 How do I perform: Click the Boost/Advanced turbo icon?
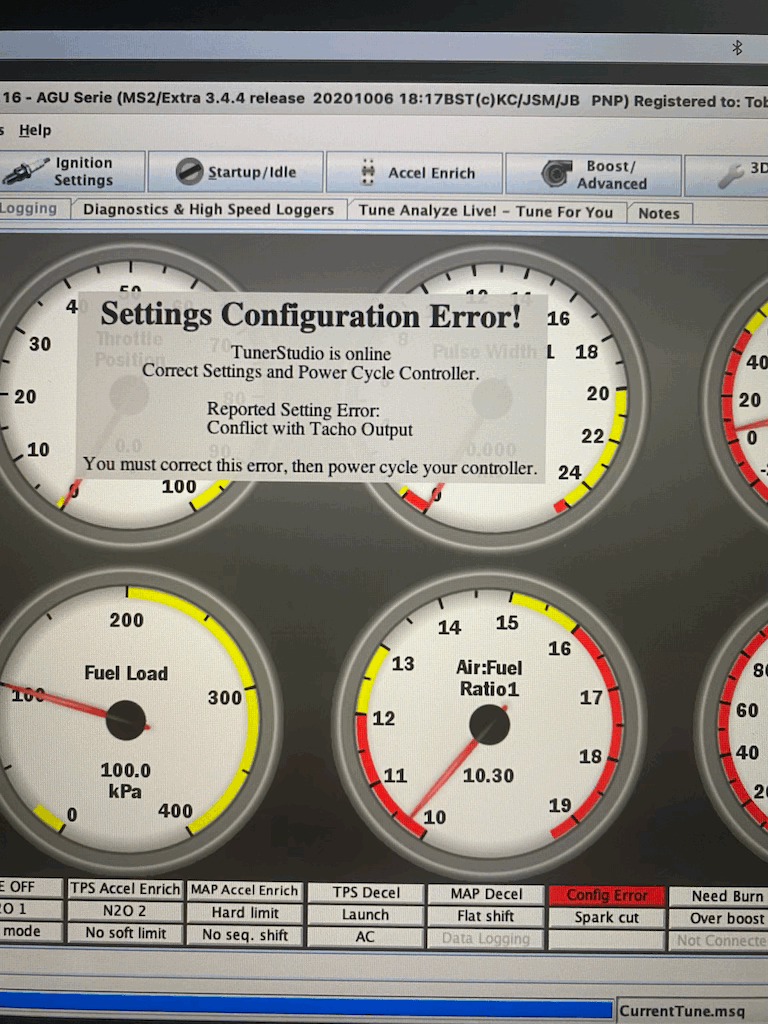coord(555,174)
